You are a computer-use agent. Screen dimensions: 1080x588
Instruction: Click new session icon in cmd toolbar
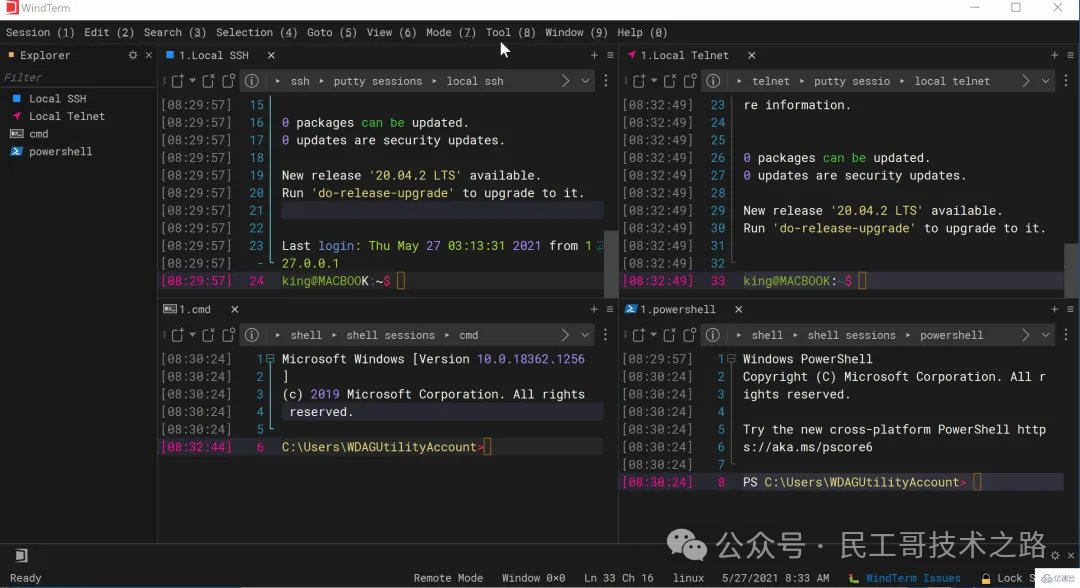pyautogui.click(x=178, y=335)
